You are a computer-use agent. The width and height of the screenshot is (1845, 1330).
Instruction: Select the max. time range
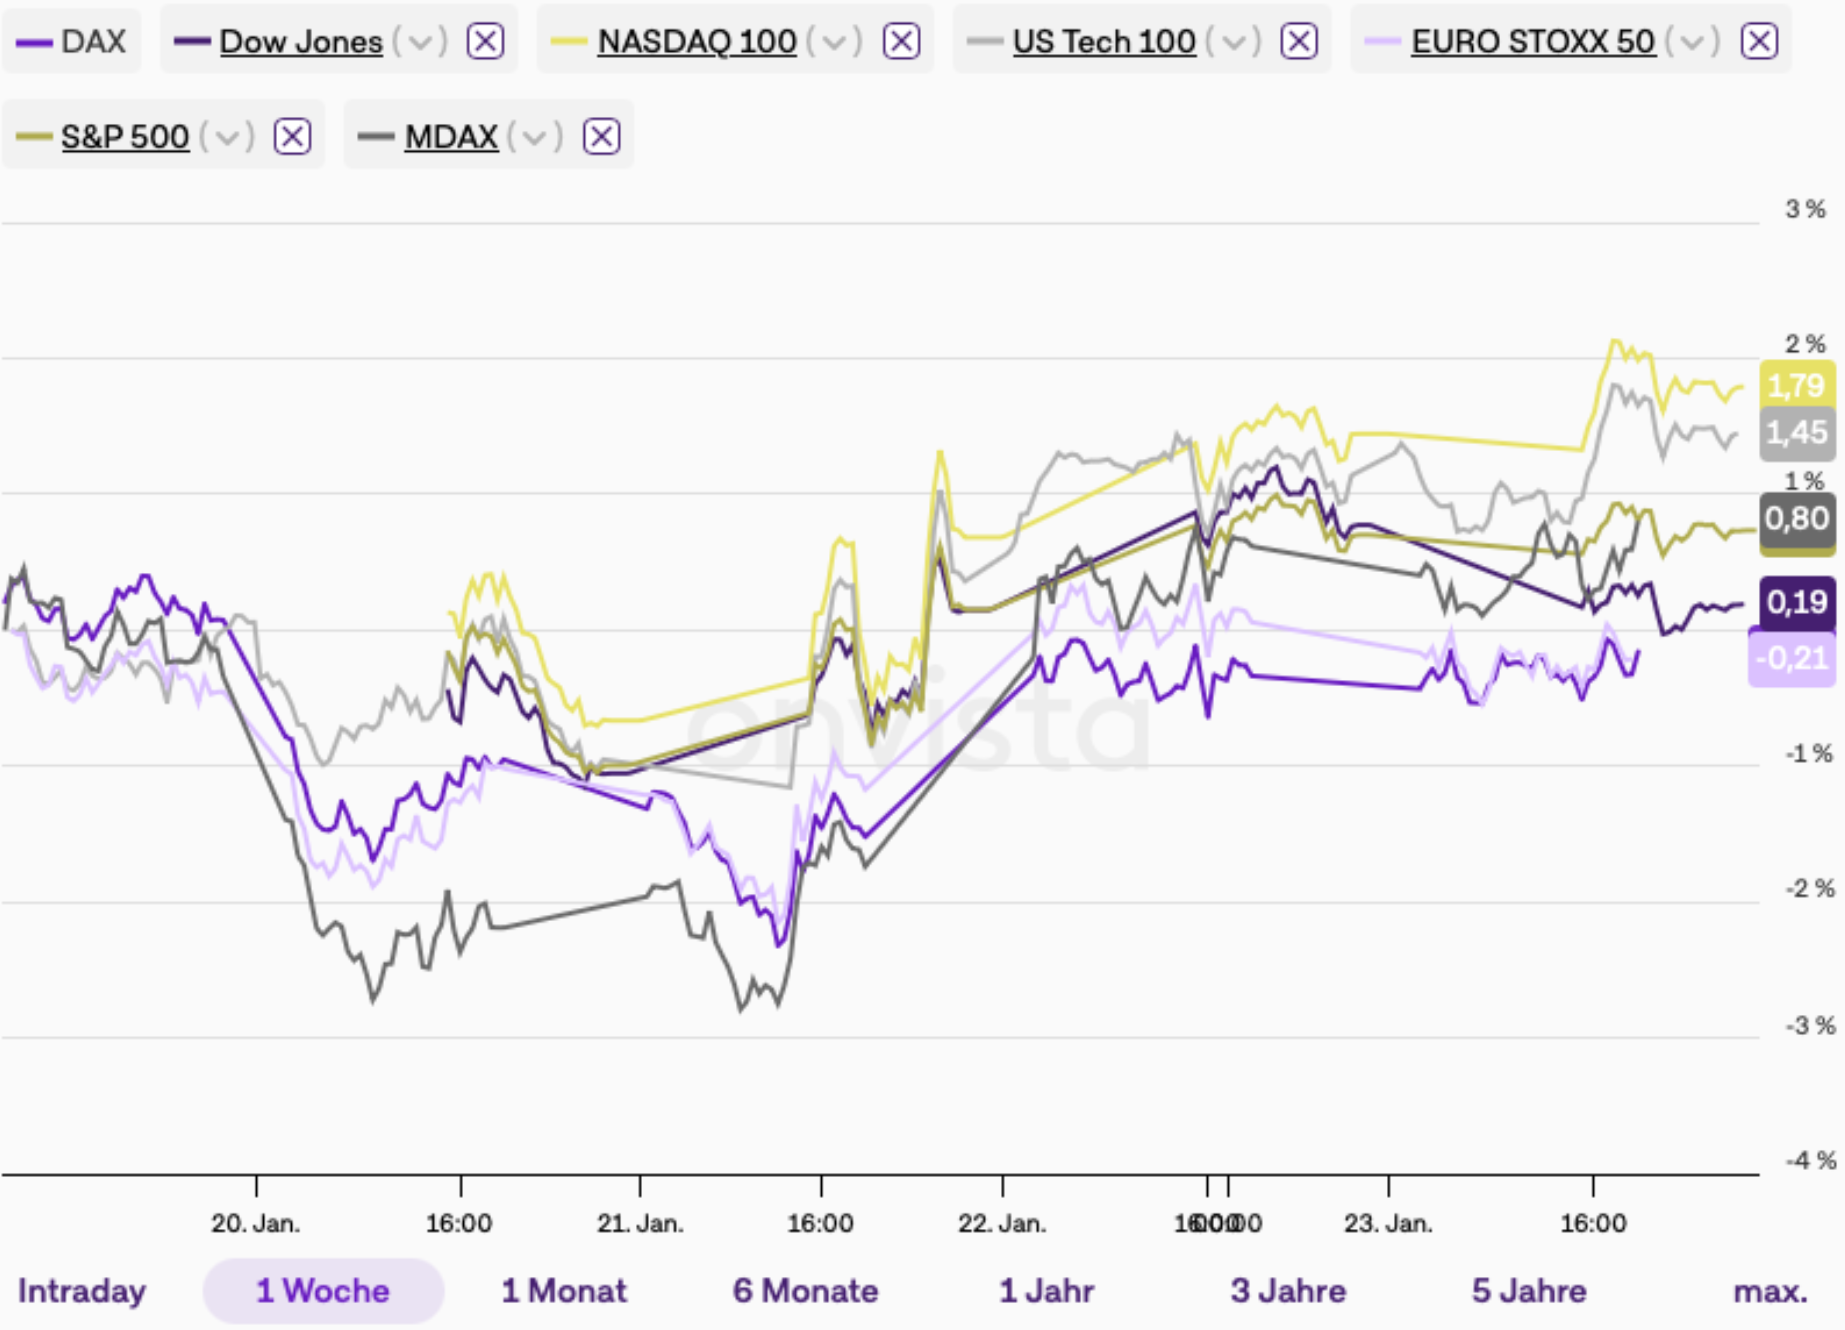pos(1770,1291)
